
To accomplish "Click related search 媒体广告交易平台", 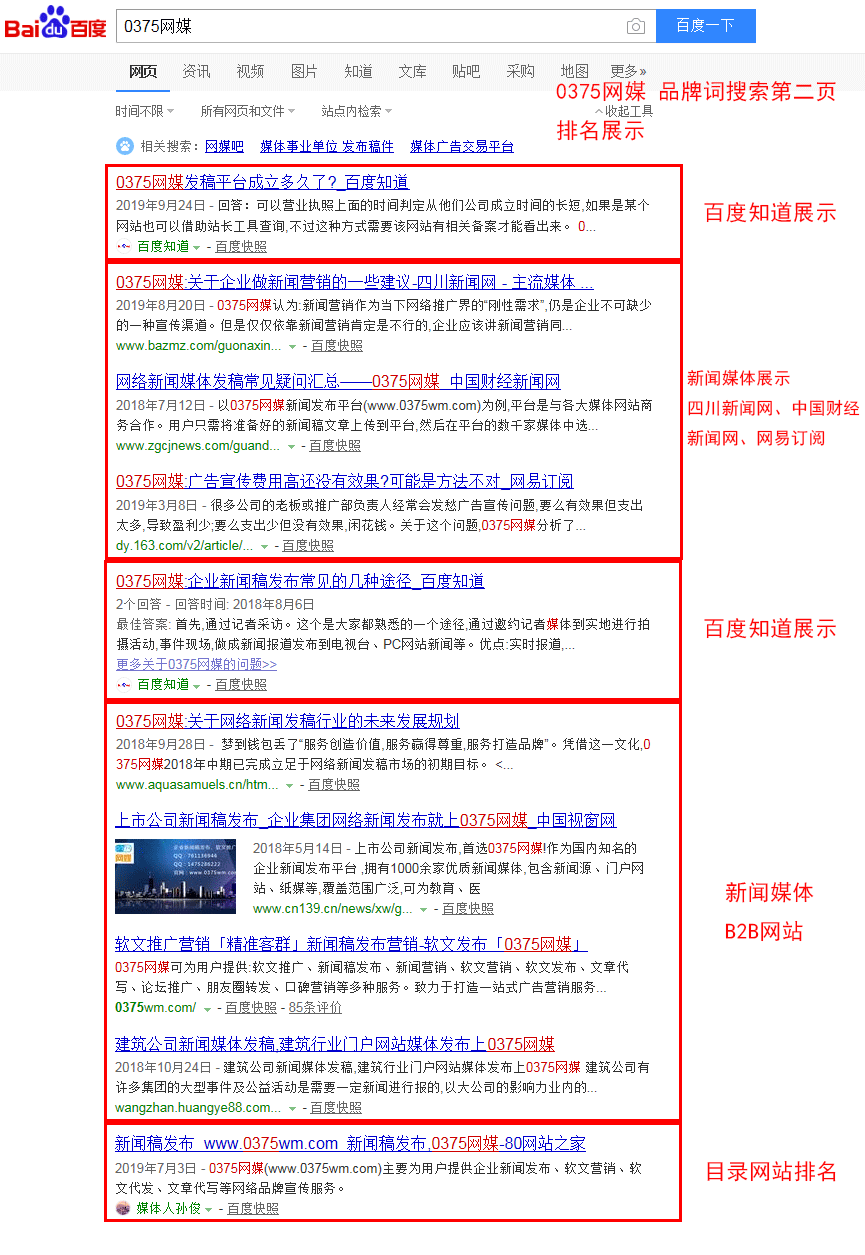I will [462, 146].
